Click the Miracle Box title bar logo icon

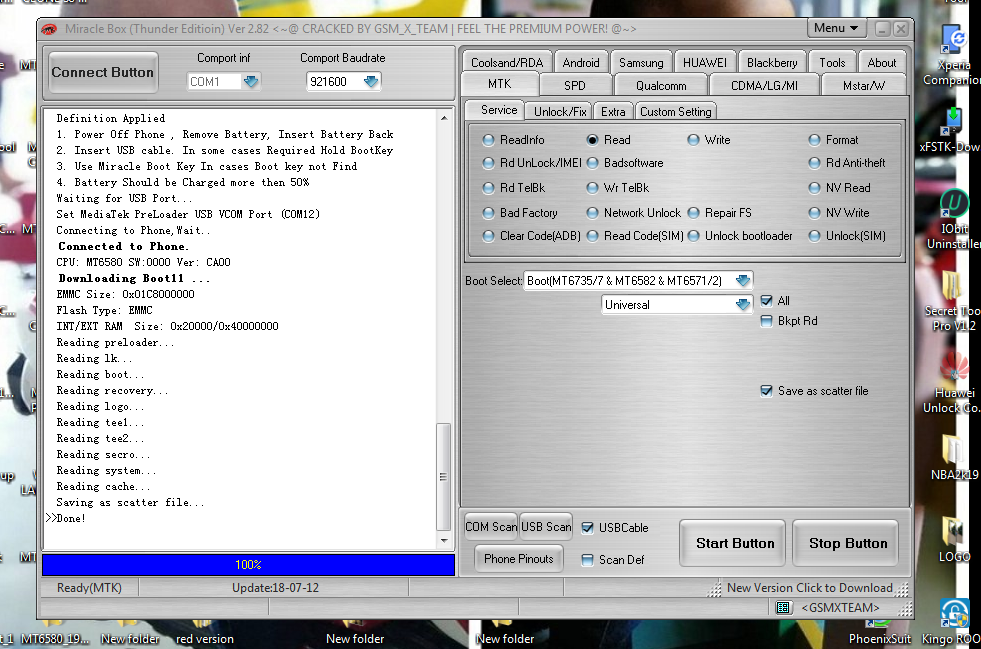tap(49, 29)
